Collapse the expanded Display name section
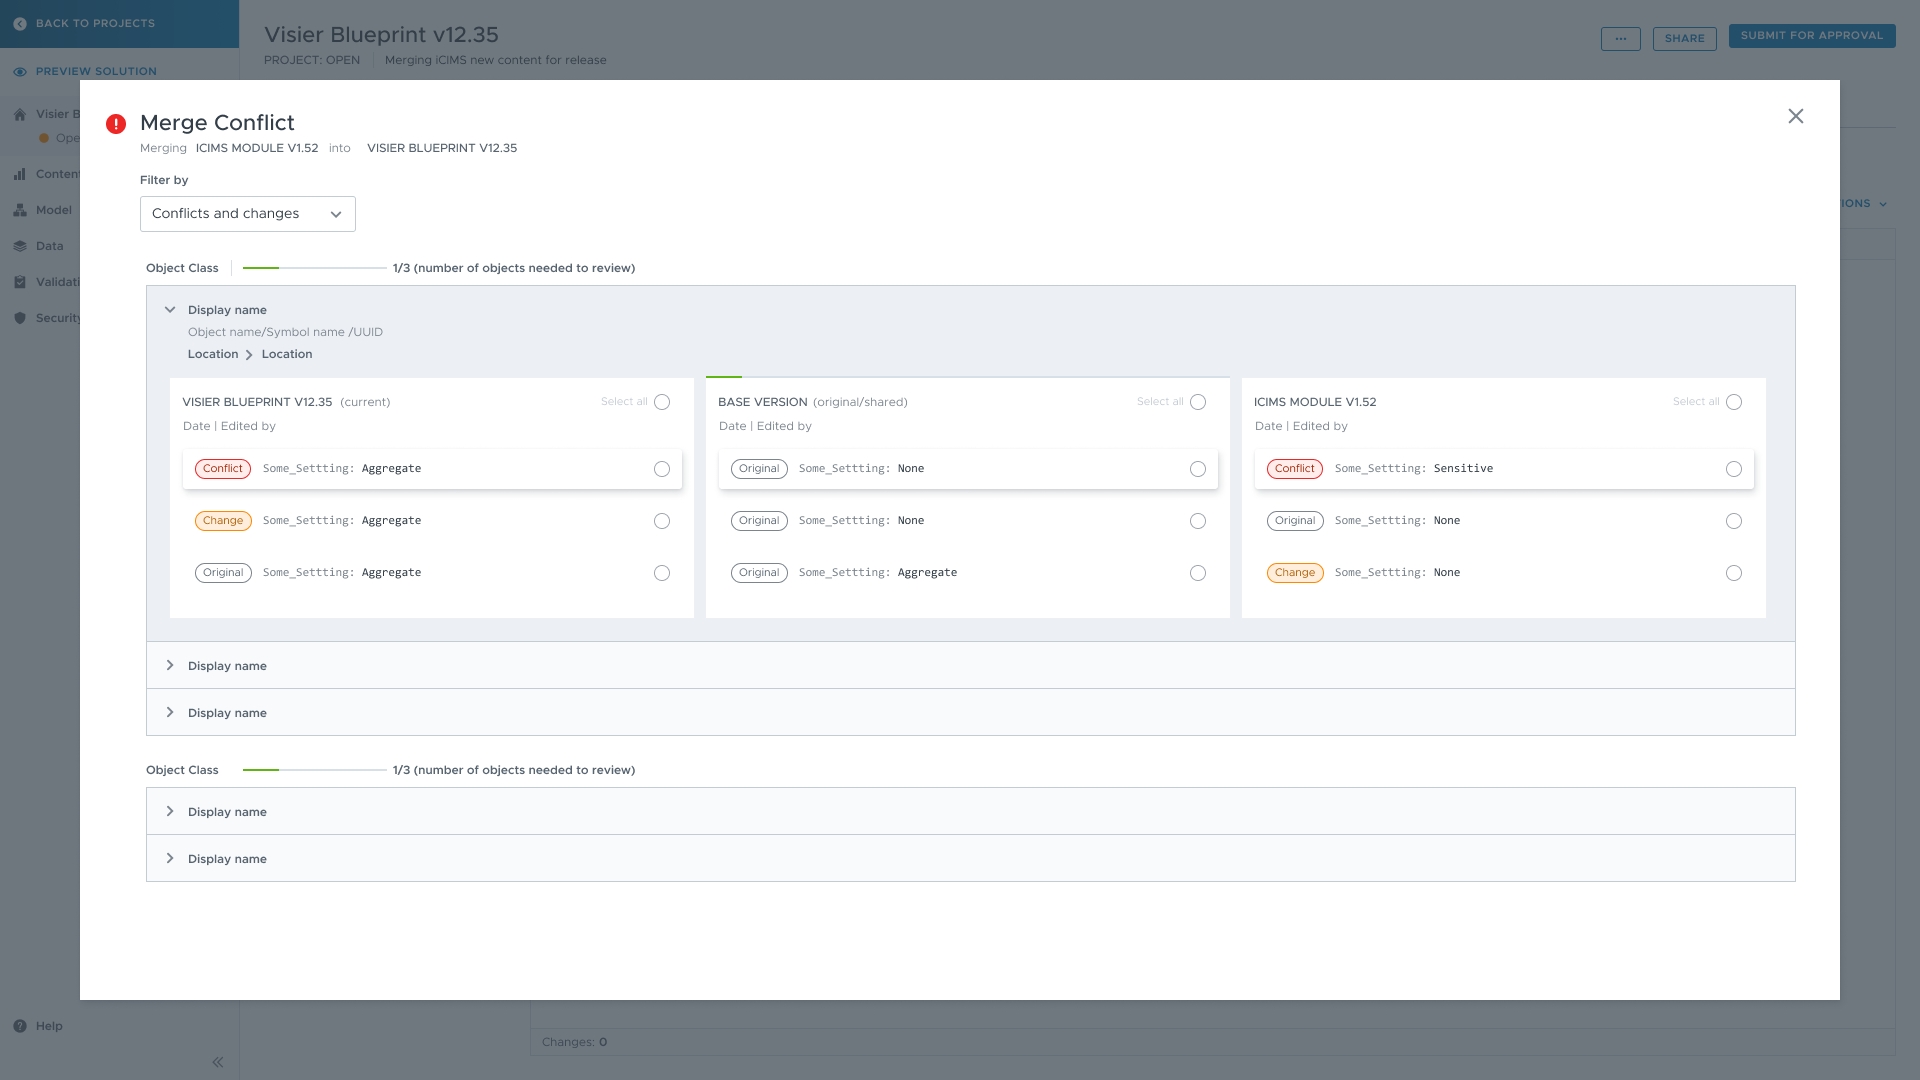This screenshot has height=1080, width=1920. [170, 310]
